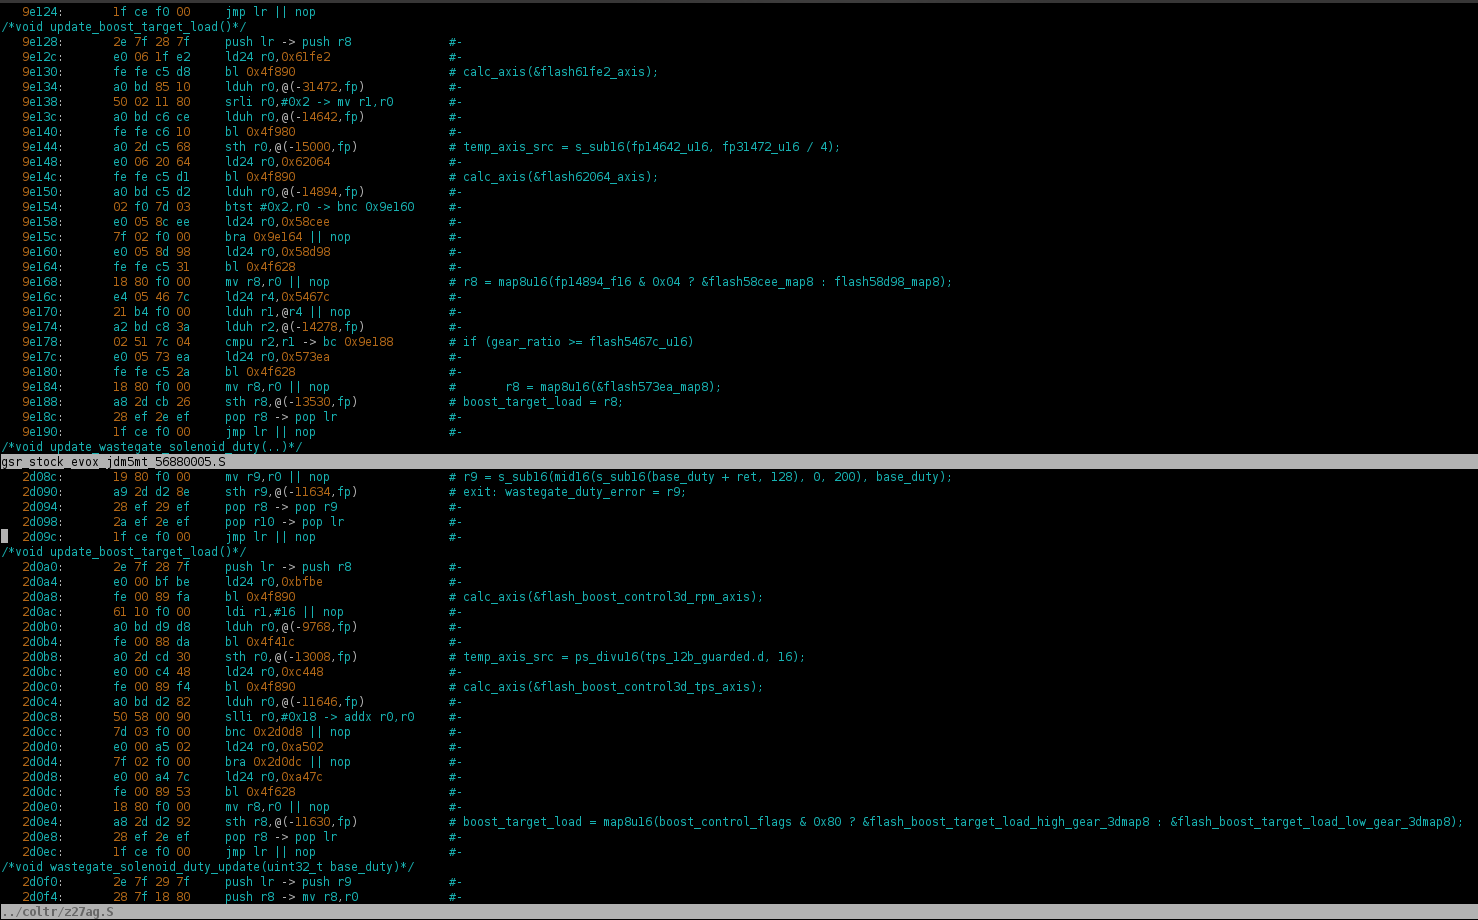The image size is (1478, 920).
Task: Click the 'if (gear_ratio >= flash5467c_u16)' comment
Action: point(577,342)
